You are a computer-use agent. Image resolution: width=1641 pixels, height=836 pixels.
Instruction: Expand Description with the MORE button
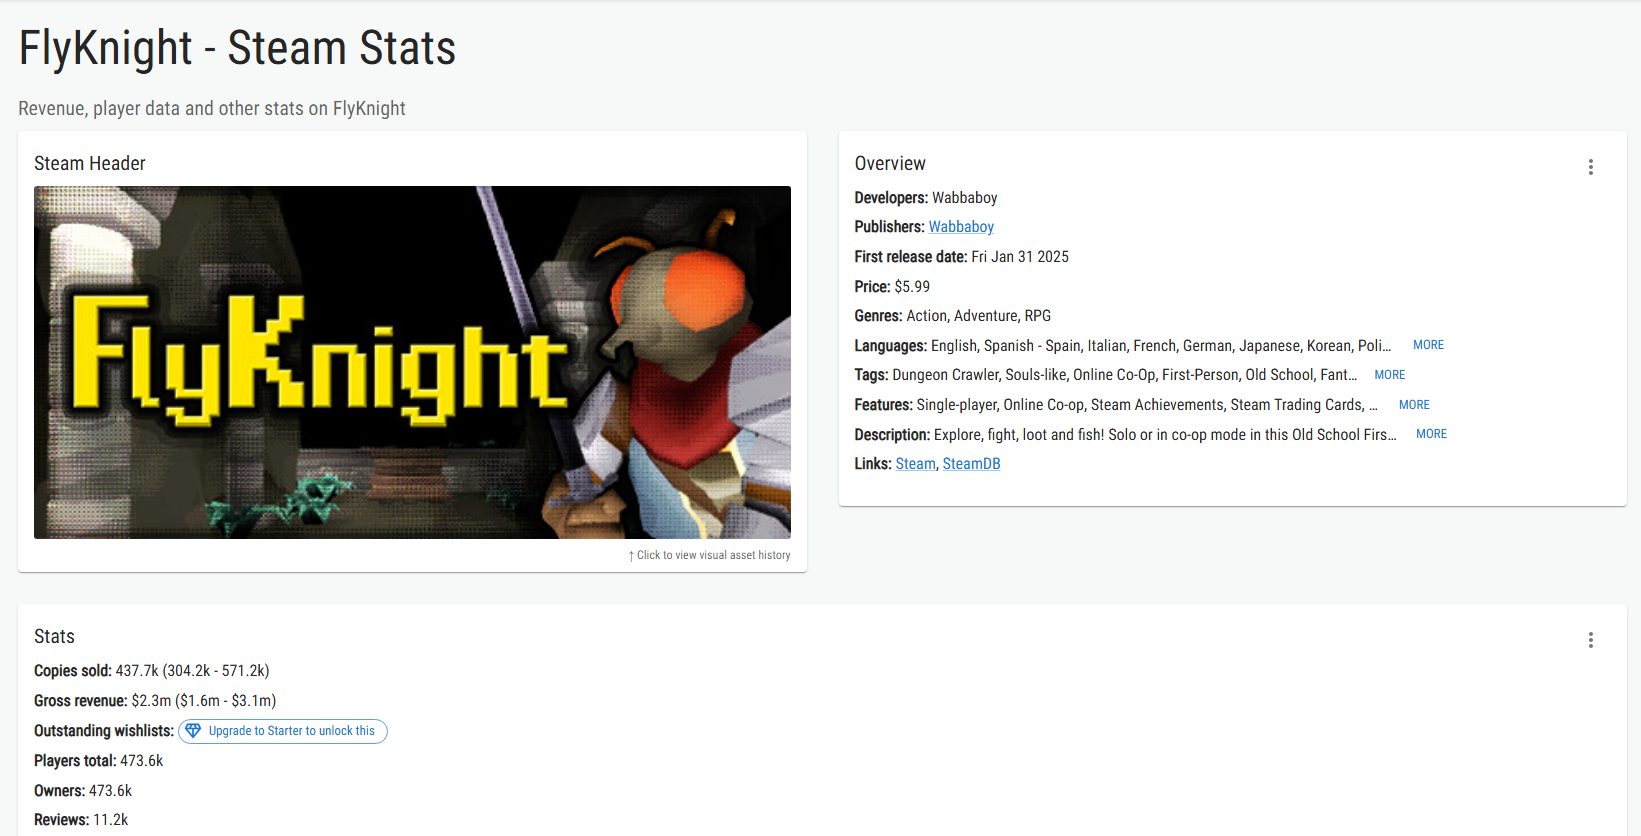(x=1431, y=434)
